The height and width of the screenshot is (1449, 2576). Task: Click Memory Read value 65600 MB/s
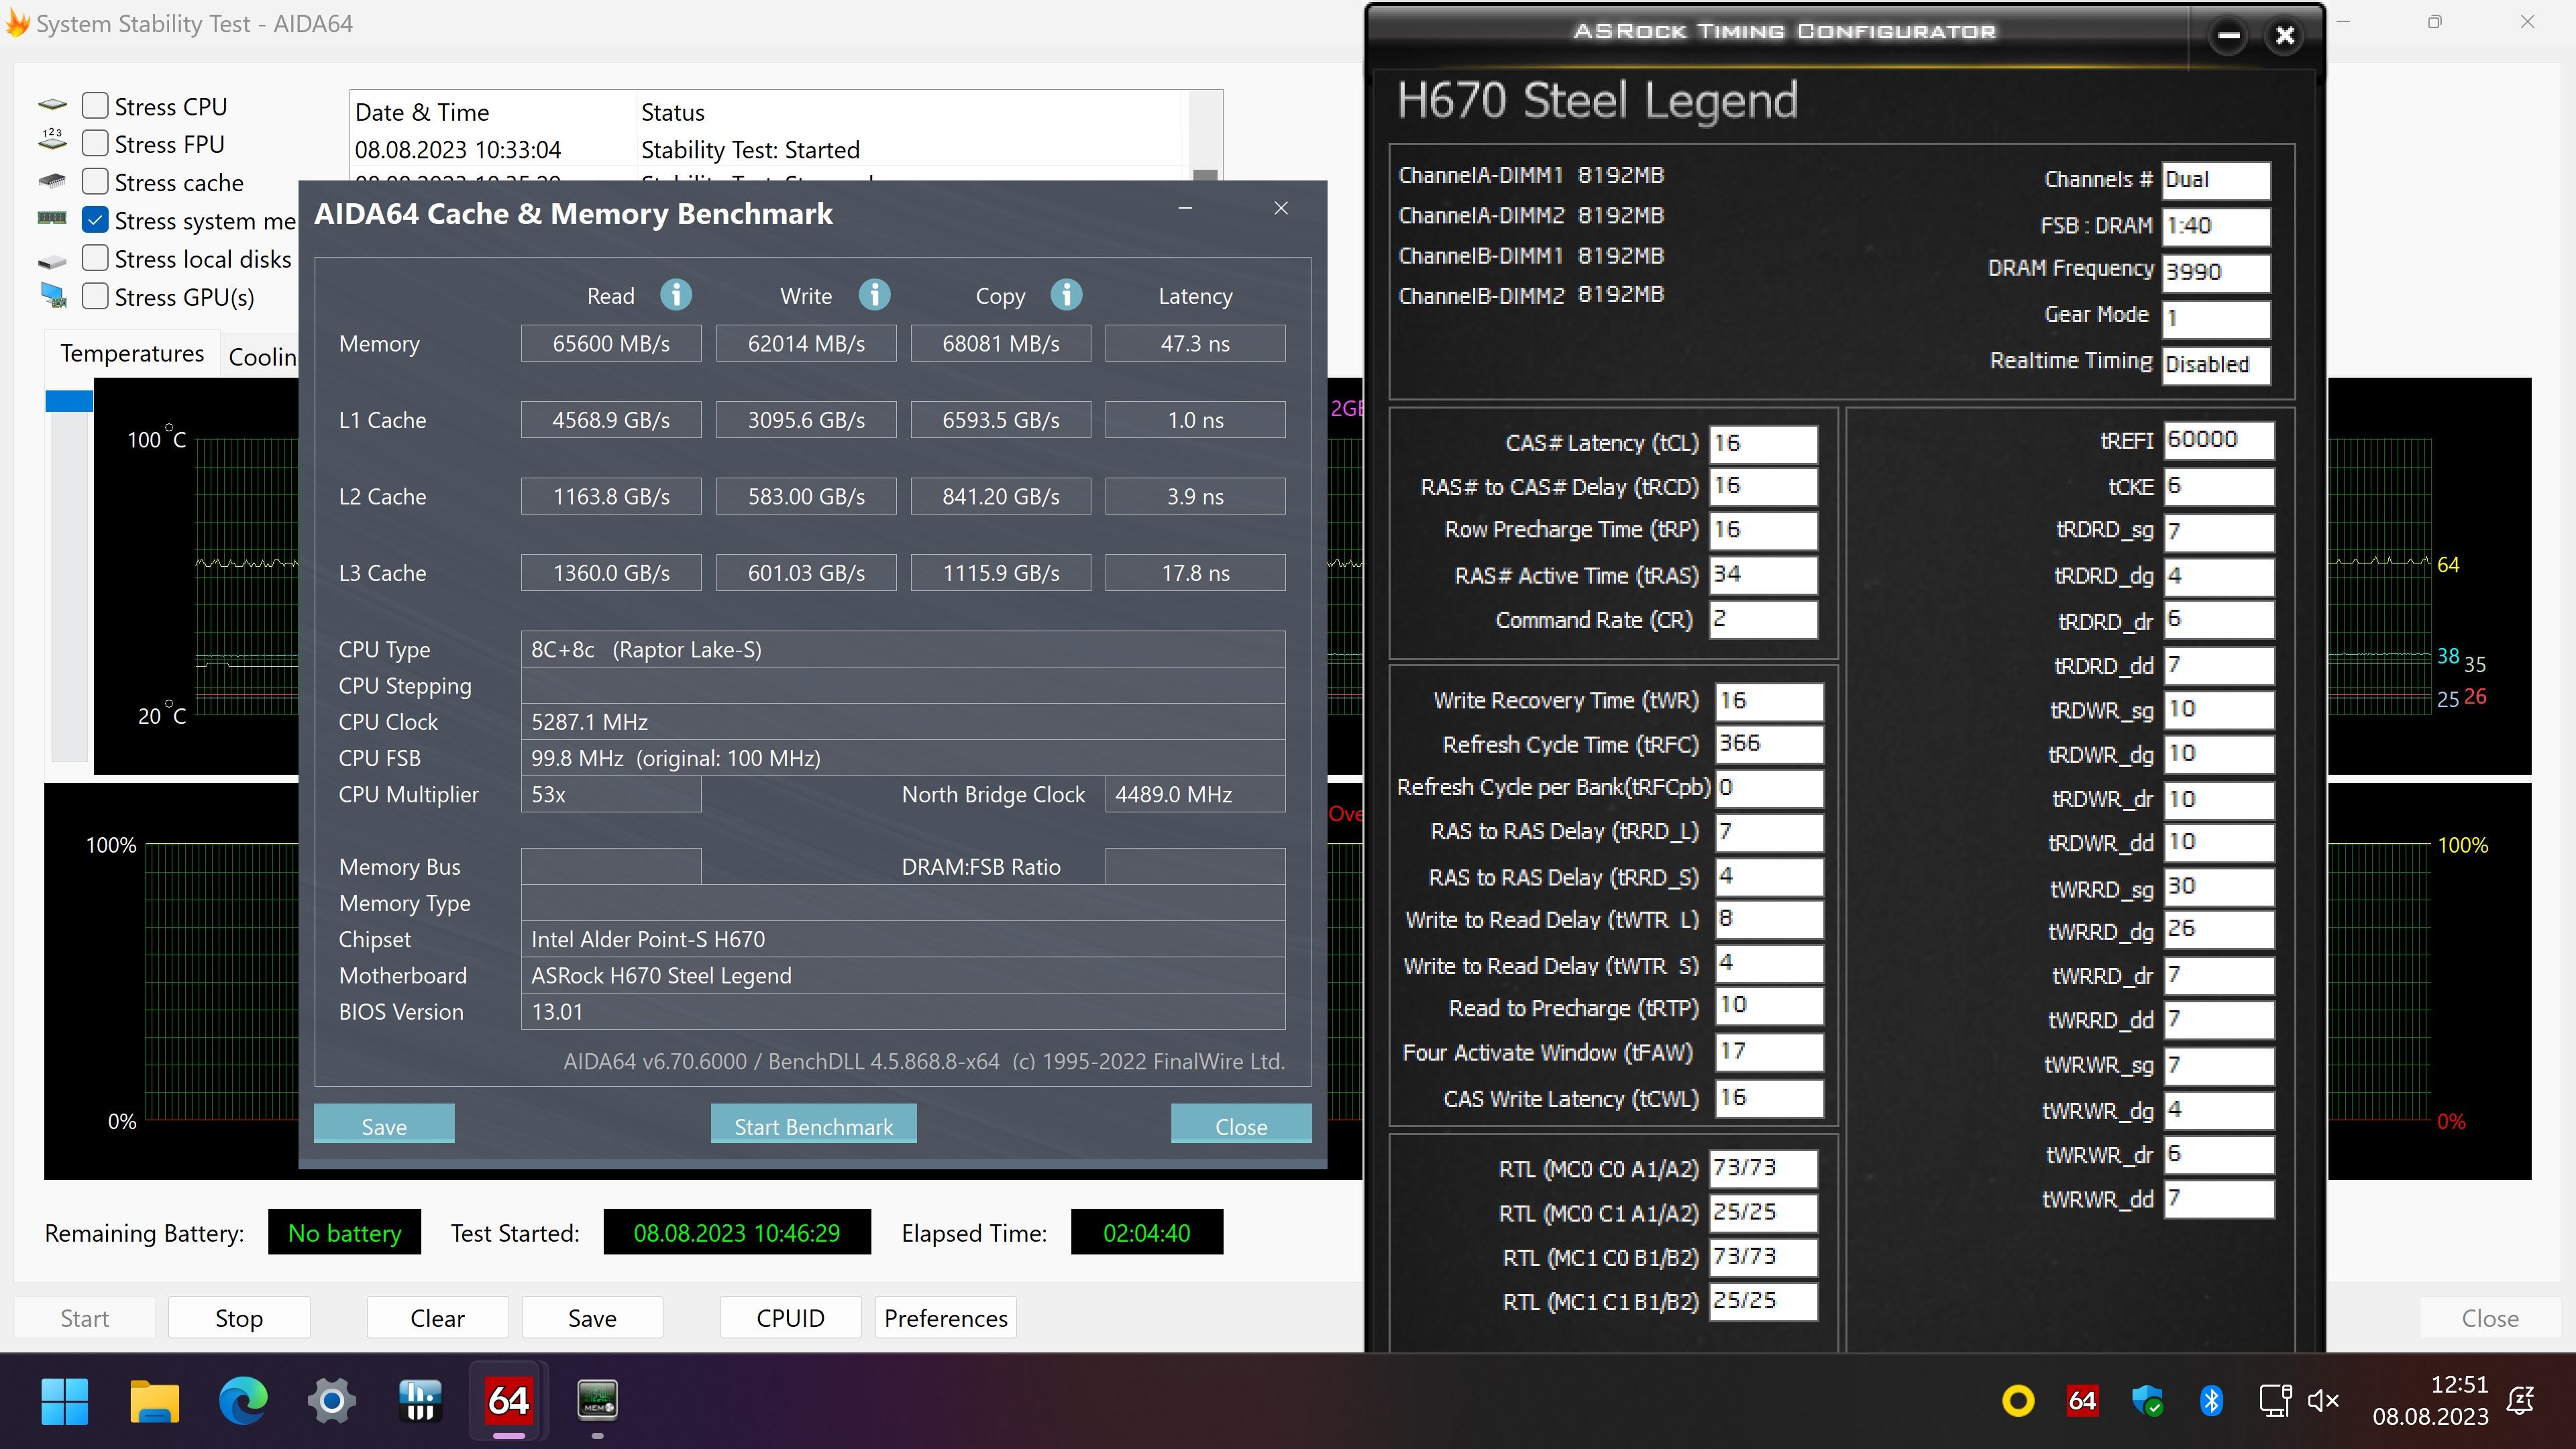(x=611, y=343)
